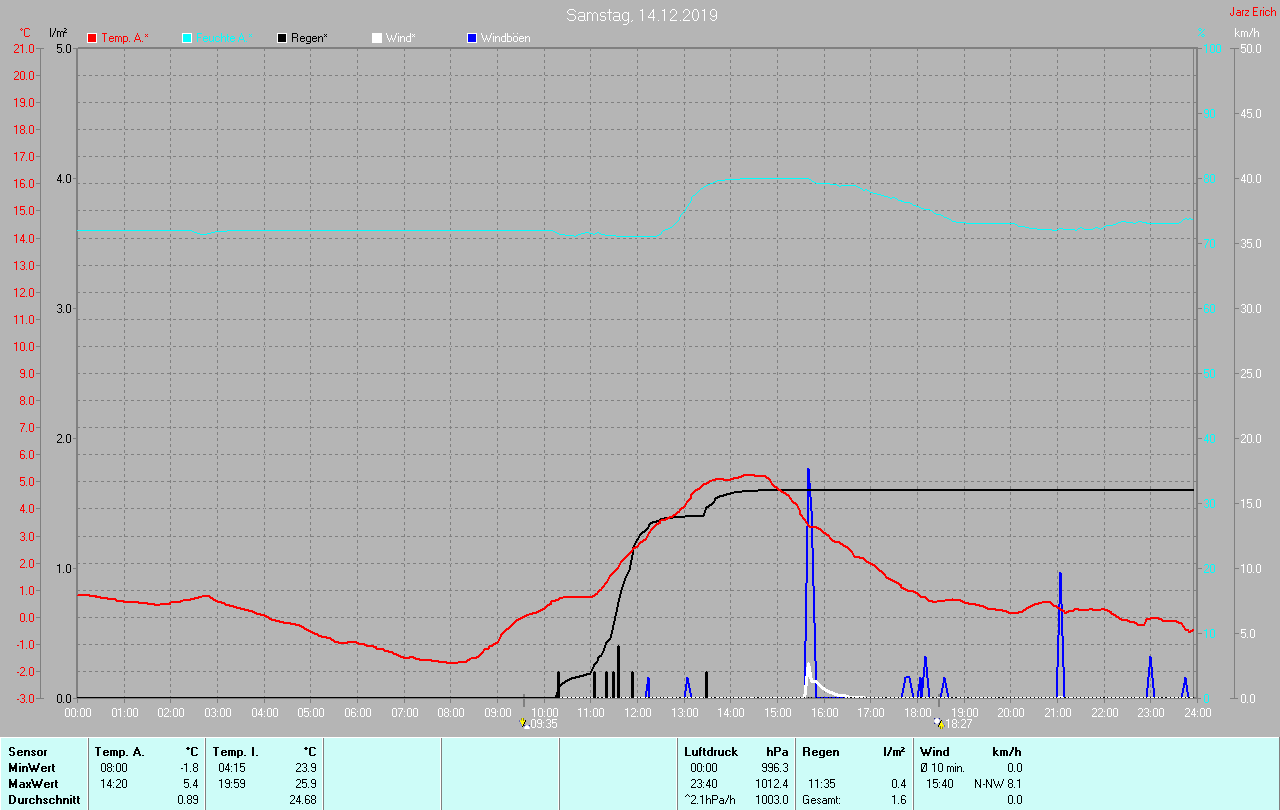The image size is (1280, 810).
Task: Click the chart title "Samstag, 14.12.2019"
Action: [642, 15]
